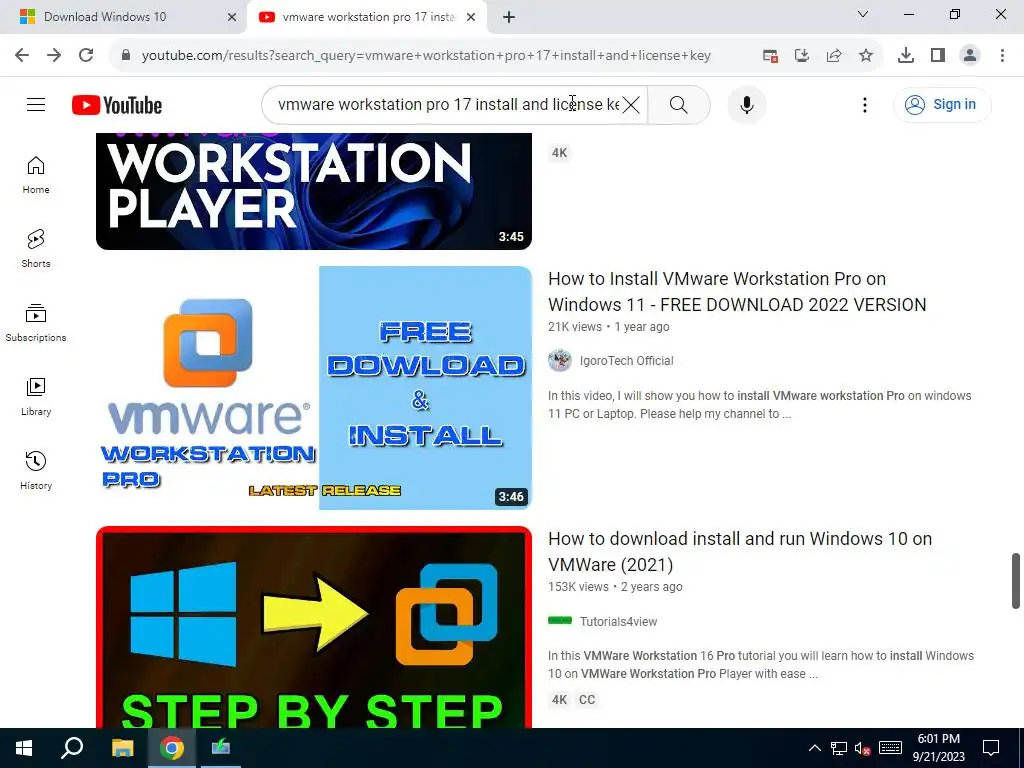The image size is (1024, 768).
Task: Visit IgoroTech Official channel
Action: click(x=626, y=360)
